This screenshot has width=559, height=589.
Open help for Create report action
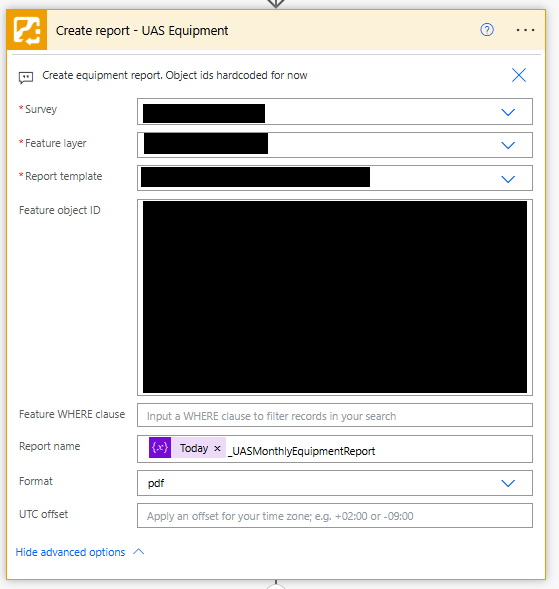pyautogui.click(x=487, y=30)
